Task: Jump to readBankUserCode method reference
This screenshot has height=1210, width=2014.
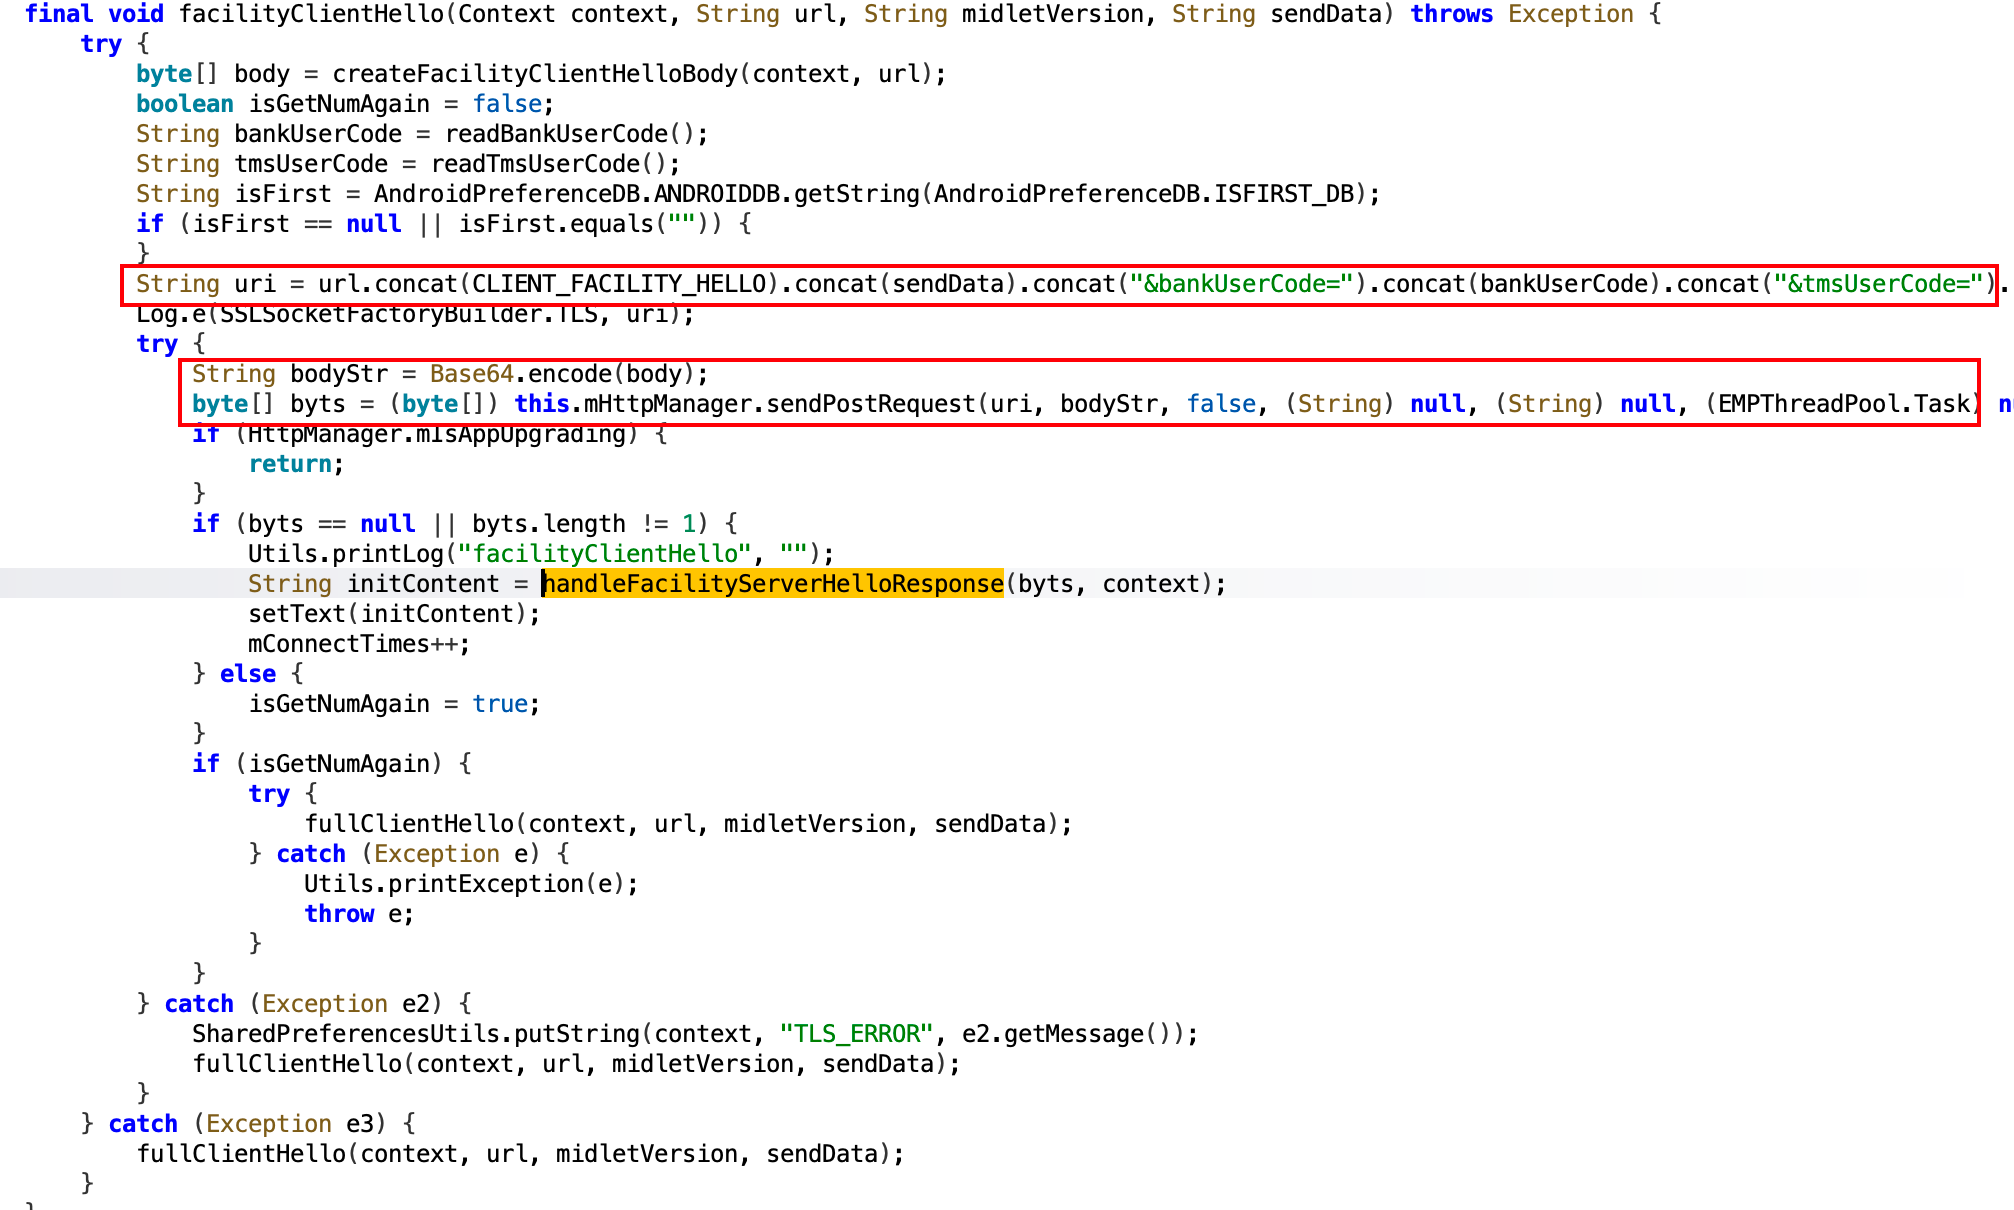Action: point(555,134)
